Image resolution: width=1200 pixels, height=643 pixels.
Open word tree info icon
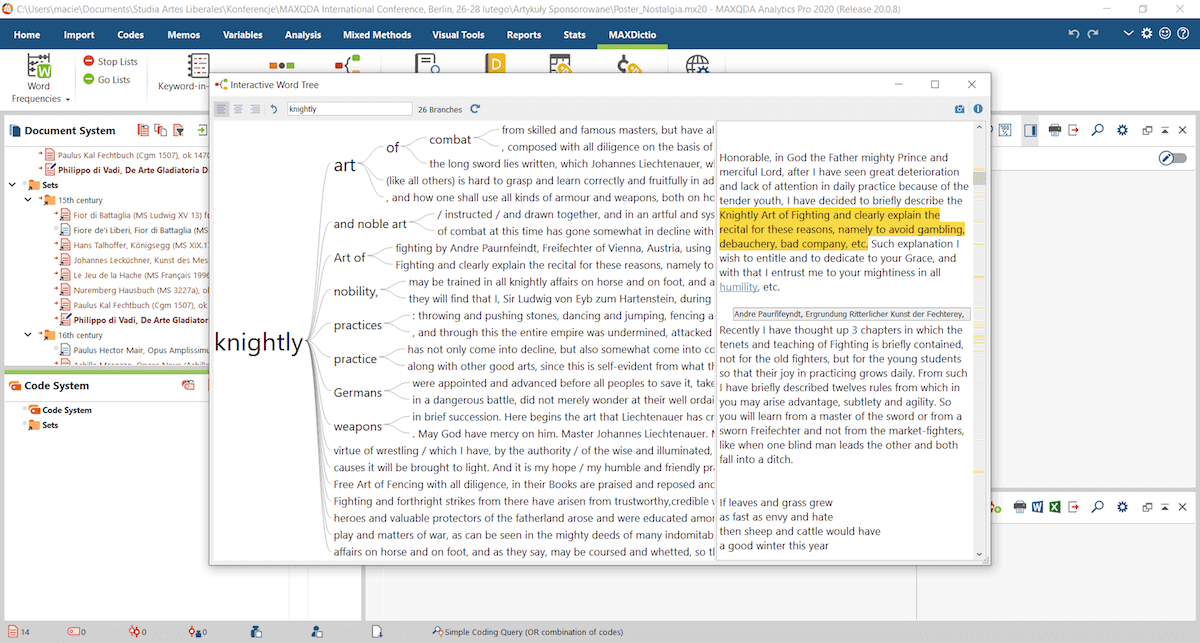(978, 109)
